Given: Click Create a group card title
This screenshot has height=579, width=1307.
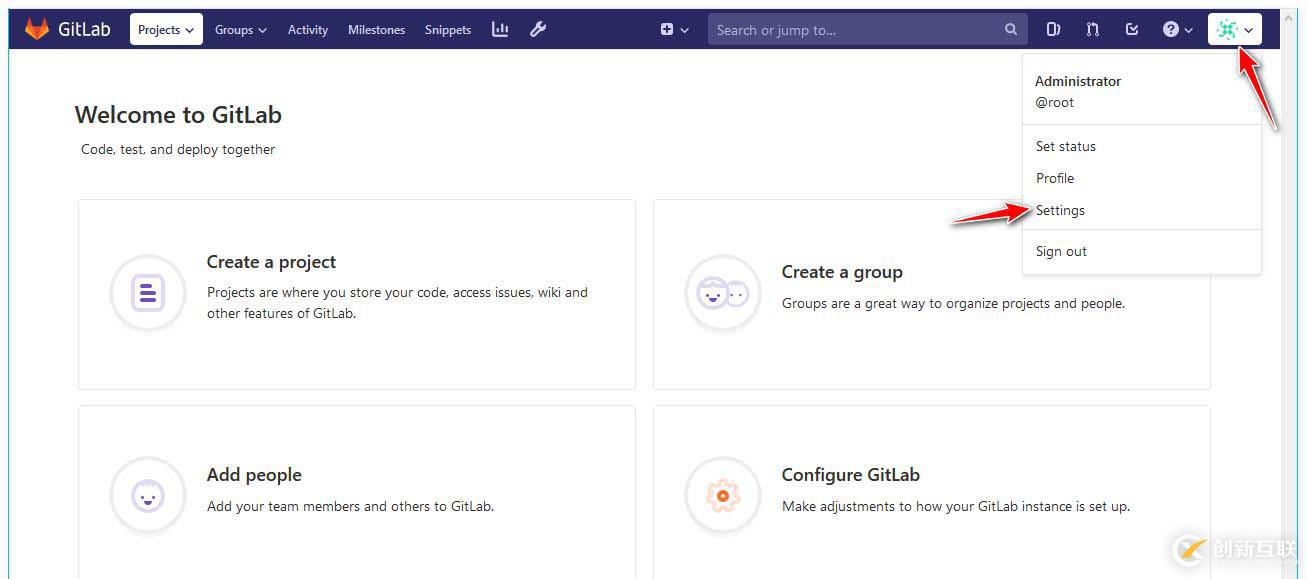Looking at the screenshot, I should click(x=842, y=272).
